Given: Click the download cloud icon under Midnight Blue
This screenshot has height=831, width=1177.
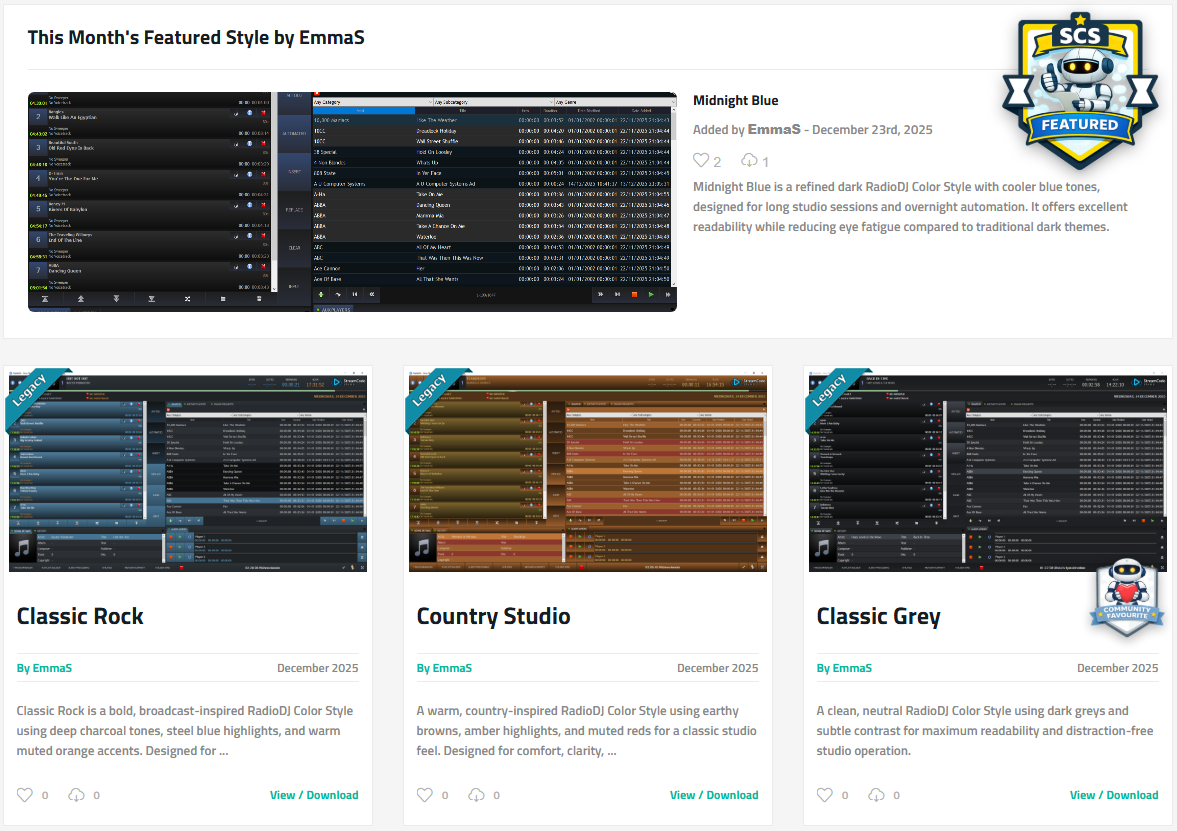Looking at the screenshot, I should (749, 161).
